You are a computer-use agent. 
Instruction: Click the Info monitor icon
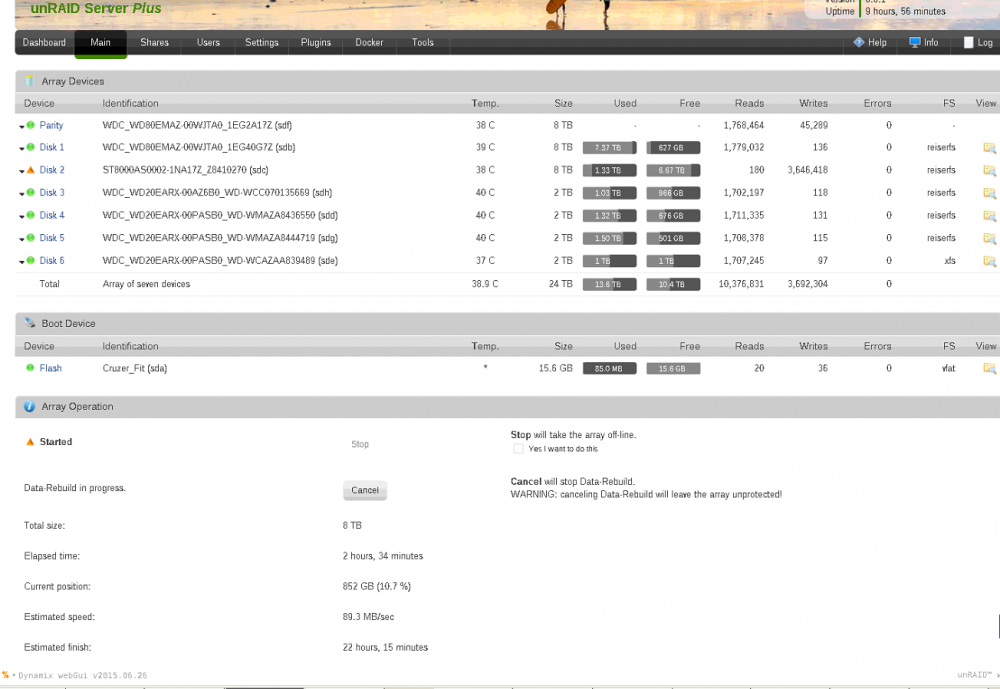pyautogui.click(x=915, y=42)
